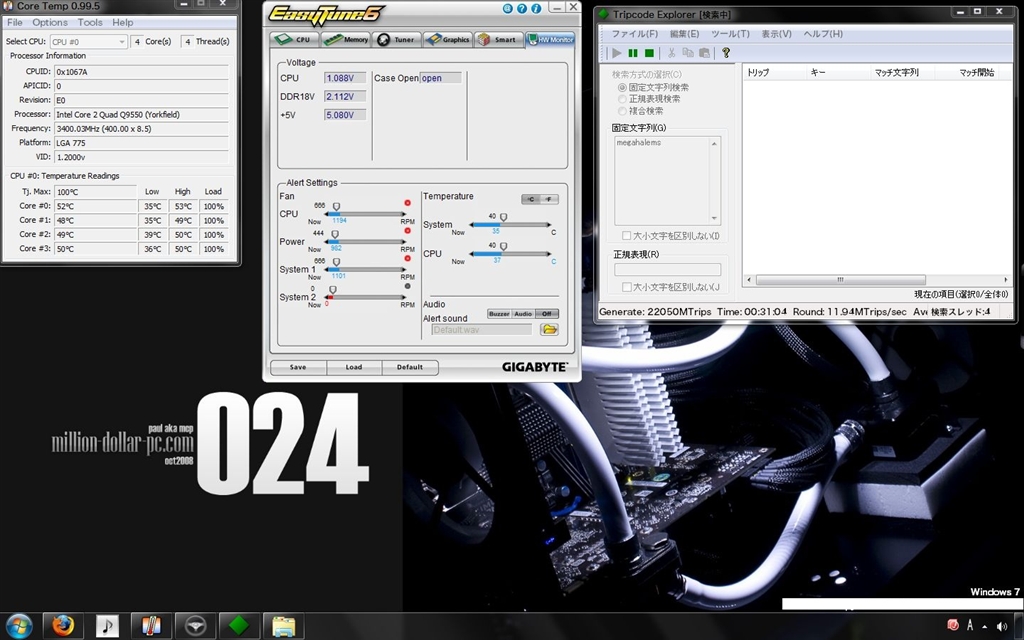Click the volume speaker tray icon
This screenshot has height=640, width=1024.
[x=1001, y=626]
